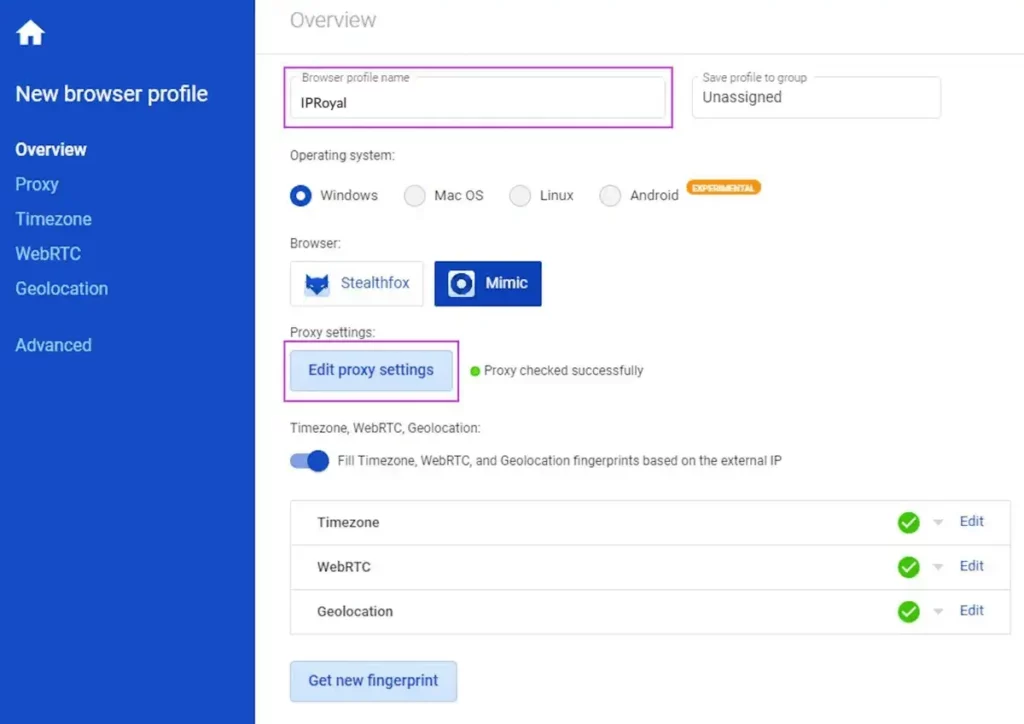
Task: Click the home icon in sidebar
Action: pos(30,33)
